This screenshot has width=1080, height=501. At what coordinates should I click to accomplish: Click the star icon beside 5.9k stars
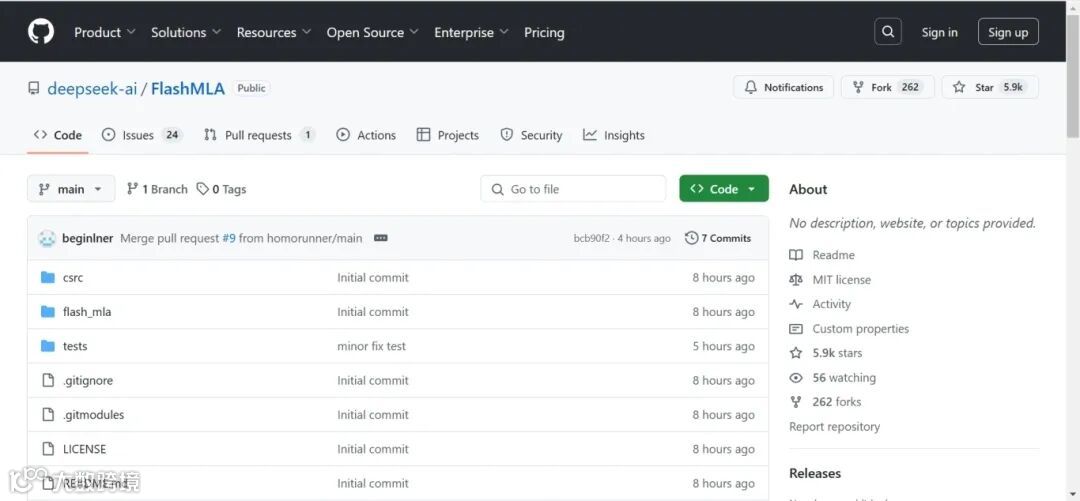pyautogui.click(x=796, y=353)
